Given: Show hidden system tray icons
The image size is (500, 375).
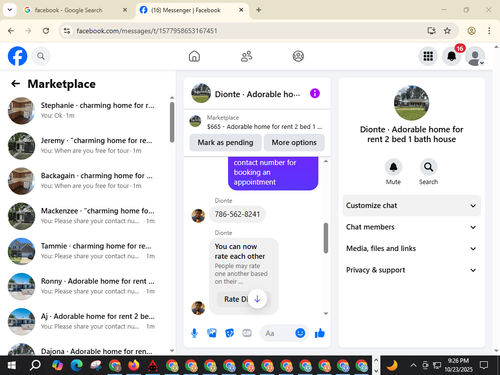Looking at the screenshot, I should [x=413, y=366].
